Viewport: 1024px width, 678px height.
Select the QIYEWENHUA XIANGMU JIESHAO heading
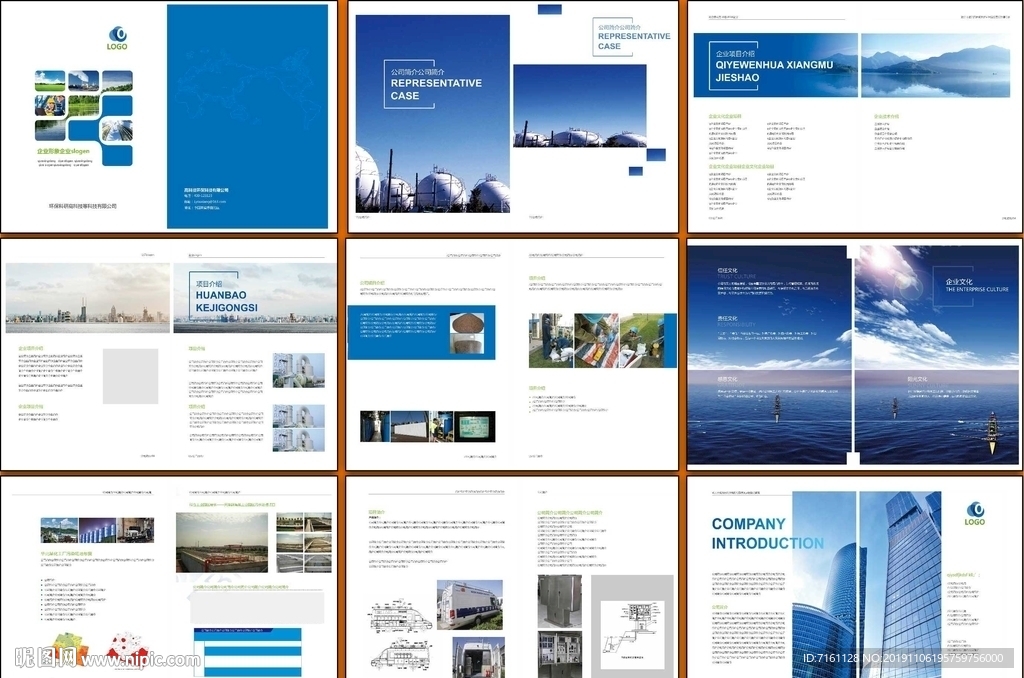[774, 71]
